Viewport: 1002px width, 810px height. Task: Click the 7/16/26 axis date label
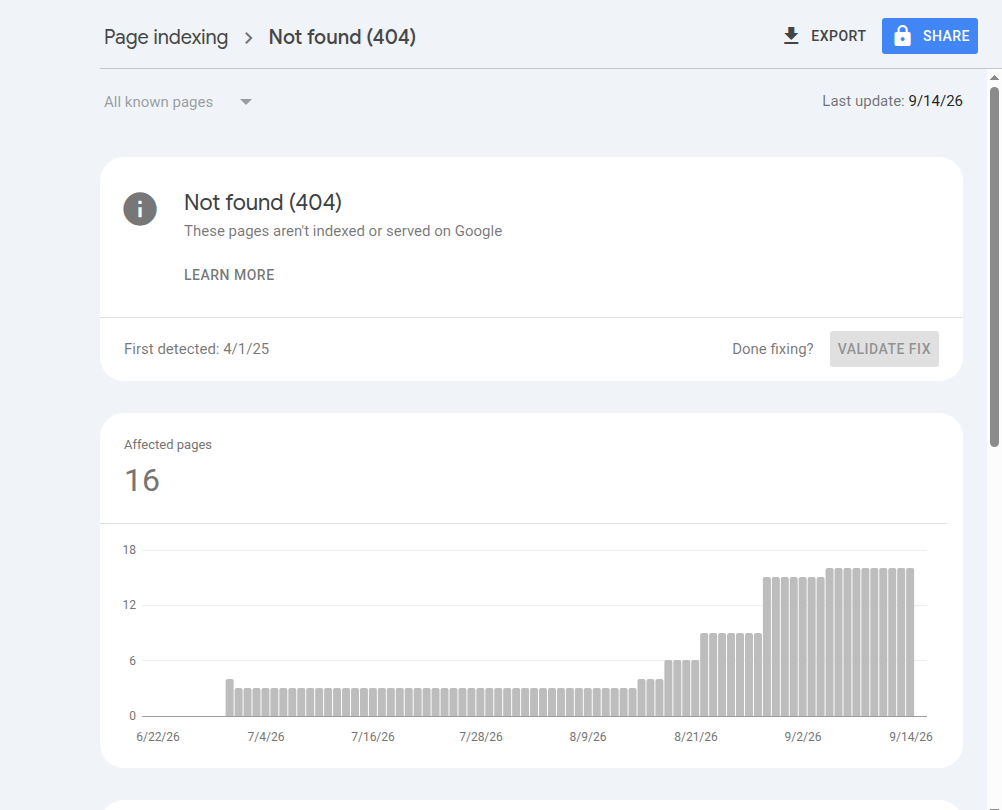373,737
